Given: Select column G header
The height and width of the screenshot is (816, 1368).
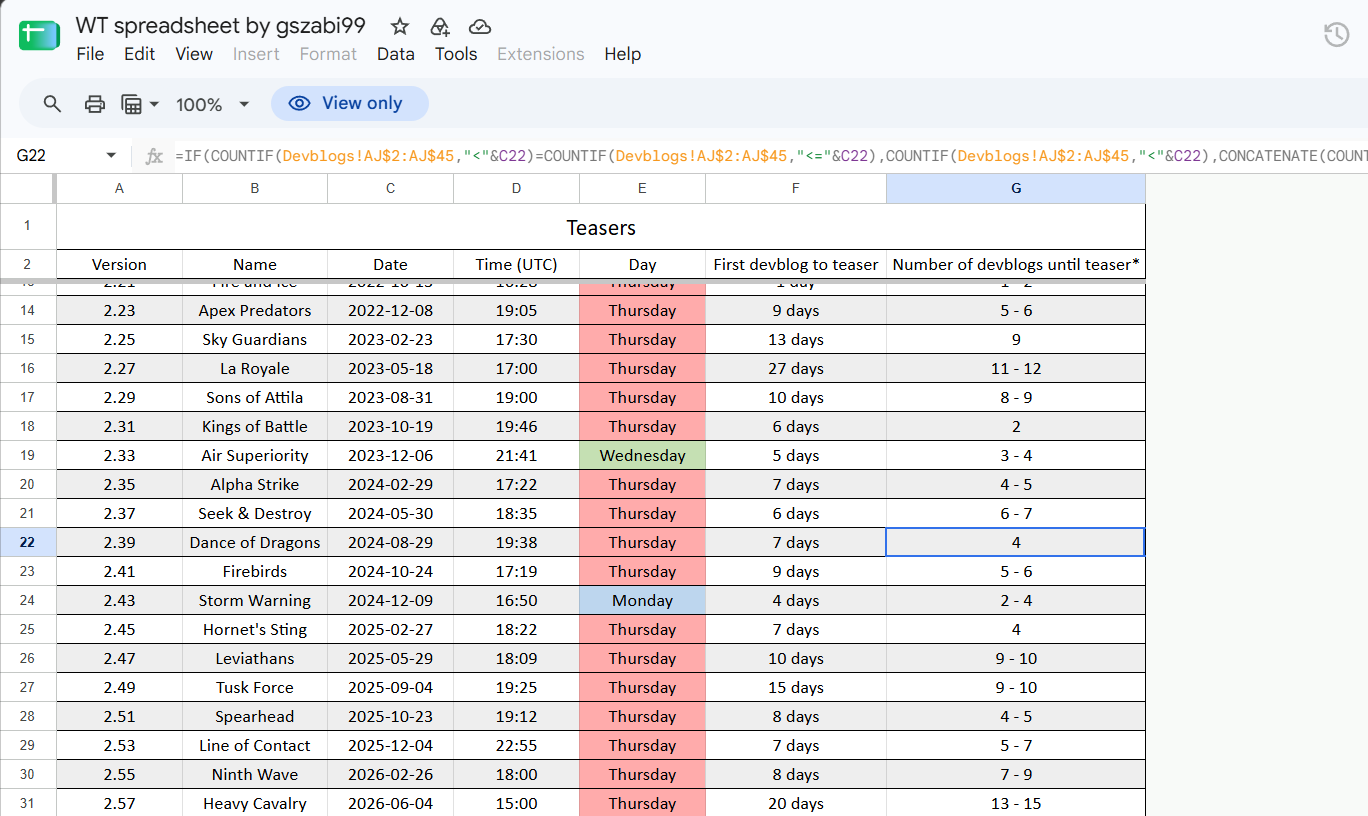Looking at the screenshot, I should 1016,188.
